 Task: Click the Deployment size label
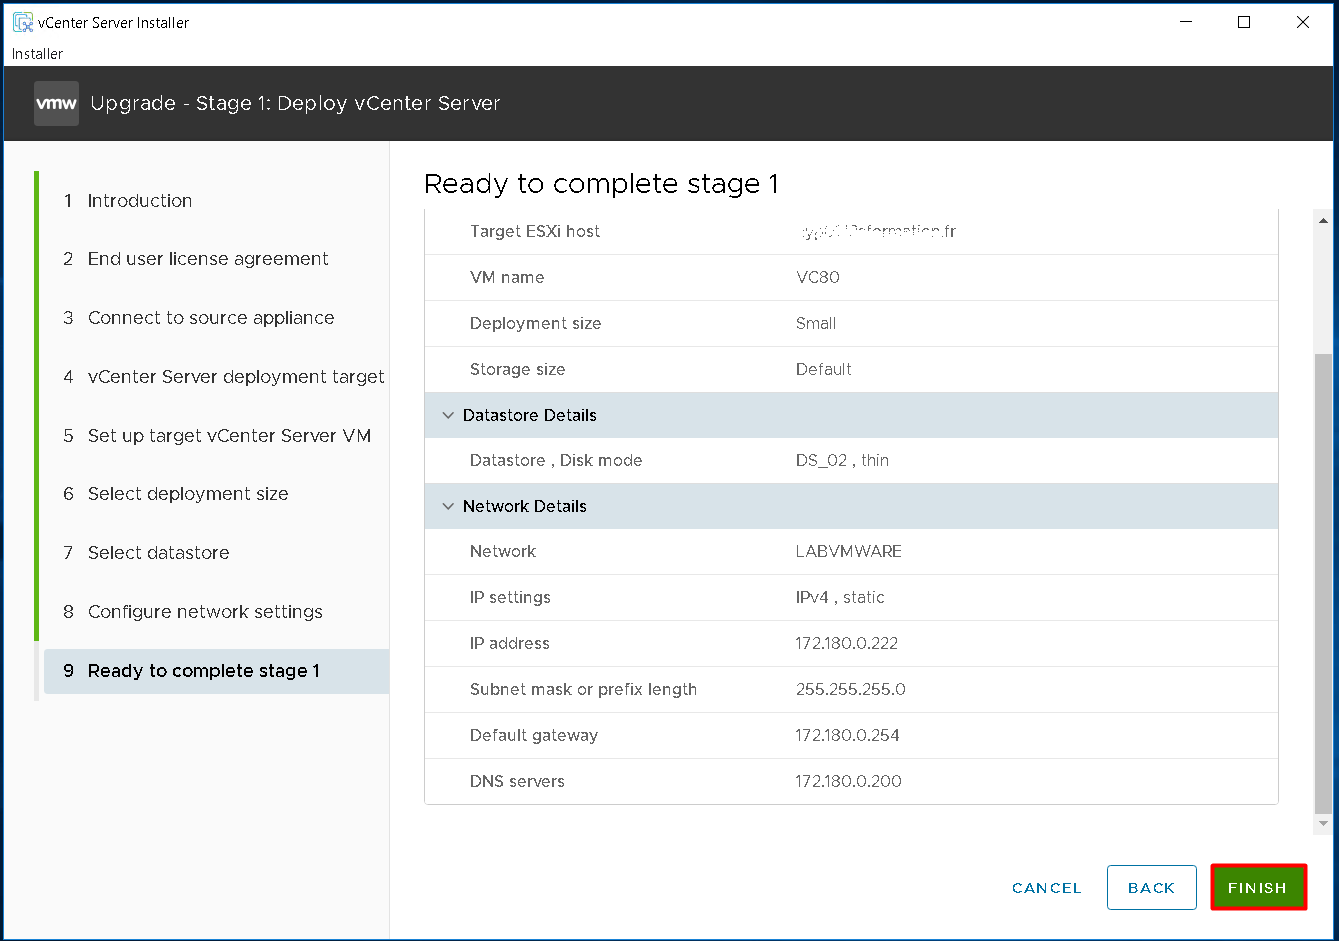click(536, 323)
